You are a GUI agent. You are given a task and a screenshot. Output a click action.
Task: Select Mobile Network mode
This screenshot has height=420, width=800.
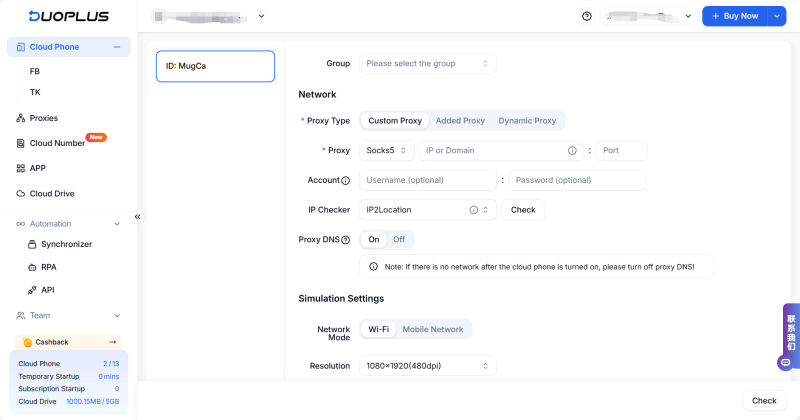pos(432,329)
